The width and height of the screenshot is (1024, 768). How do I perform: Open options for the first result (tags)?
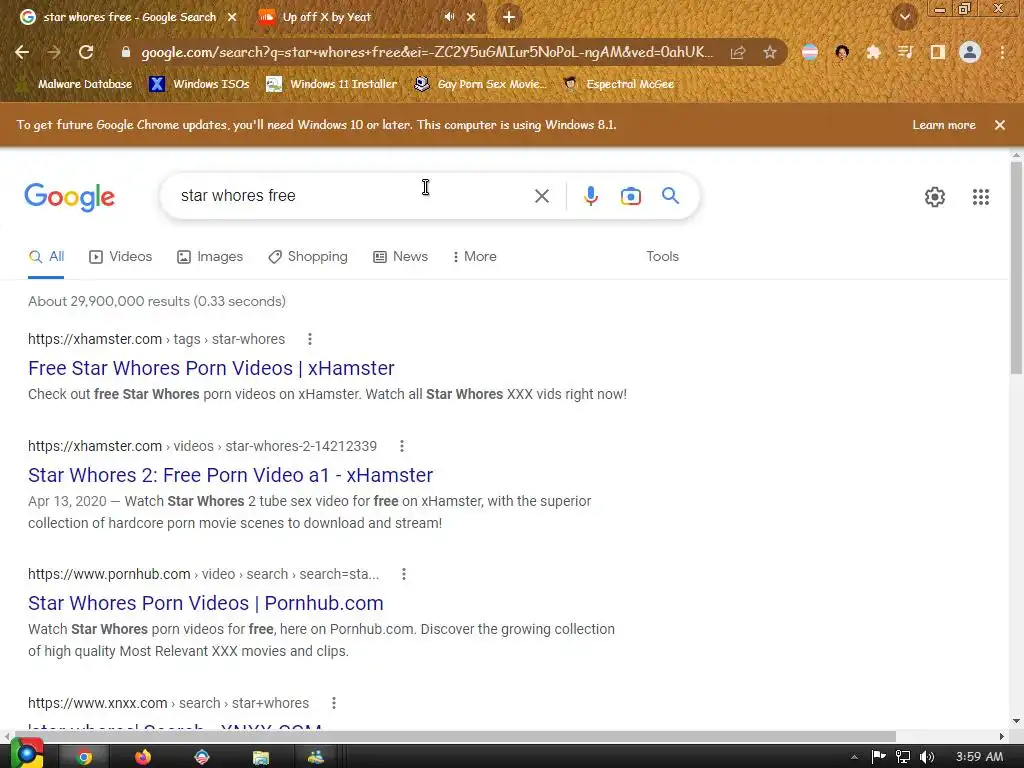click(310, 339)
